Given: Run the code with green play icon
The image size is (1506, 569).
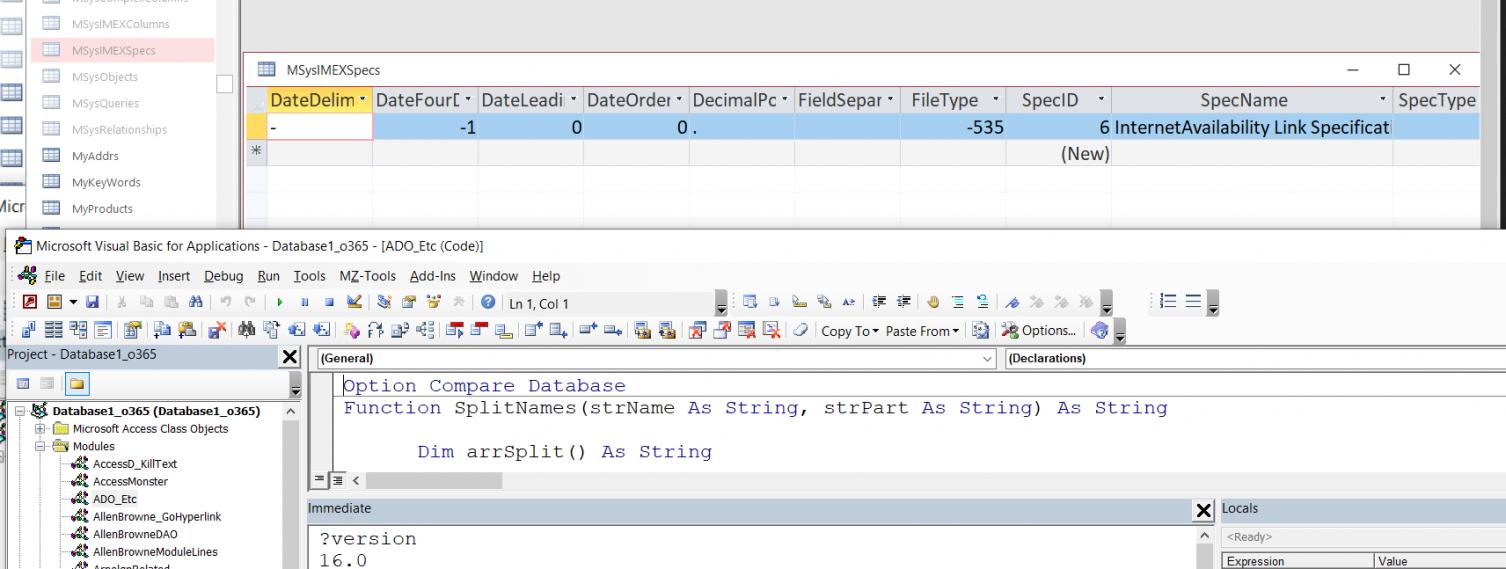Looking at the screenshot, I should click(x=280, y=302).
